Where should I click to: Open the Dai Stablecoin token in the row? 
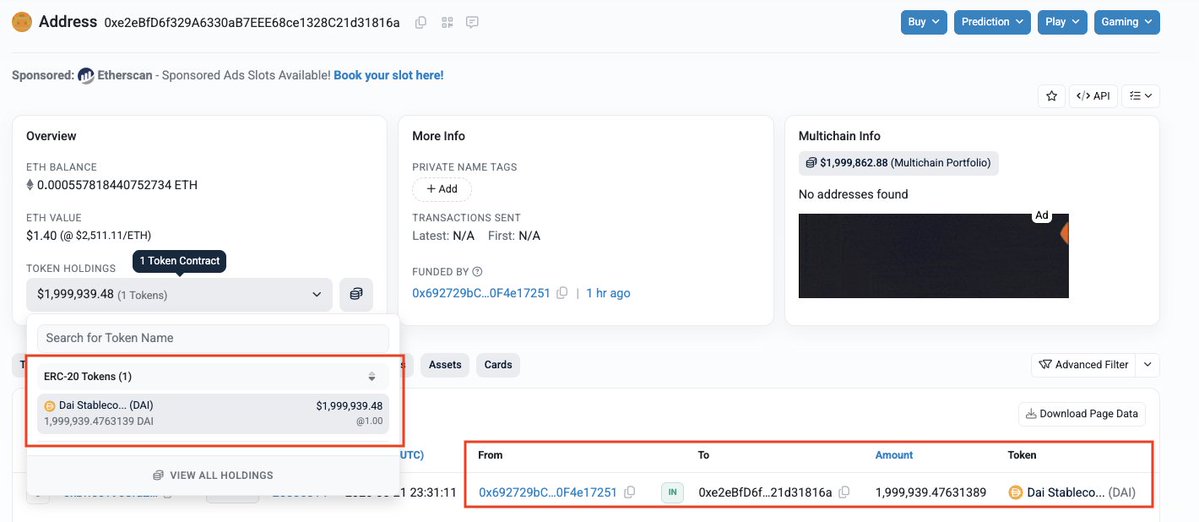pyautogui.click(x=1072, y=492)
